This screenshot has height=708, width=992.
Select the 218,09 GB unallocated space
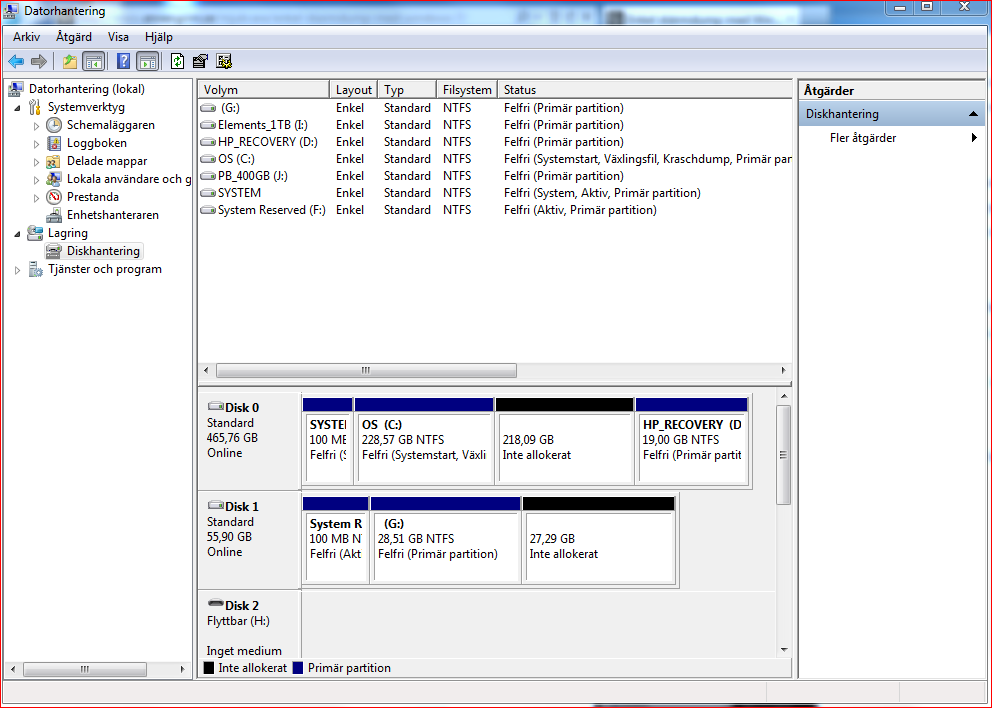564,442
